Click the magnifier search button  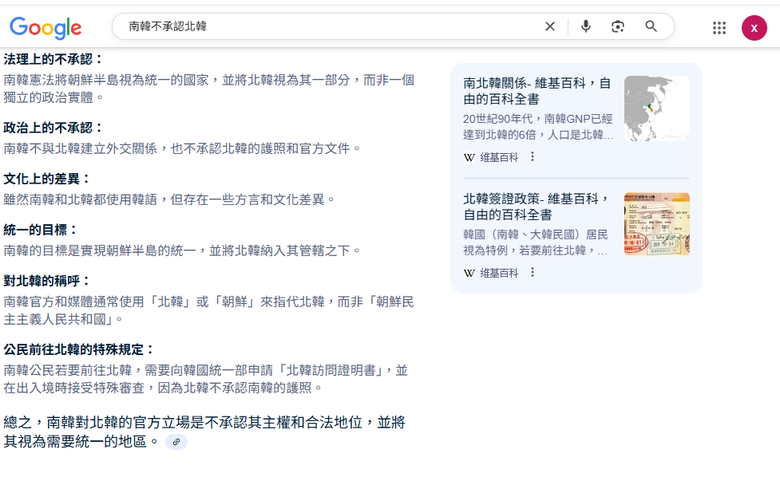tap(651, 26)
